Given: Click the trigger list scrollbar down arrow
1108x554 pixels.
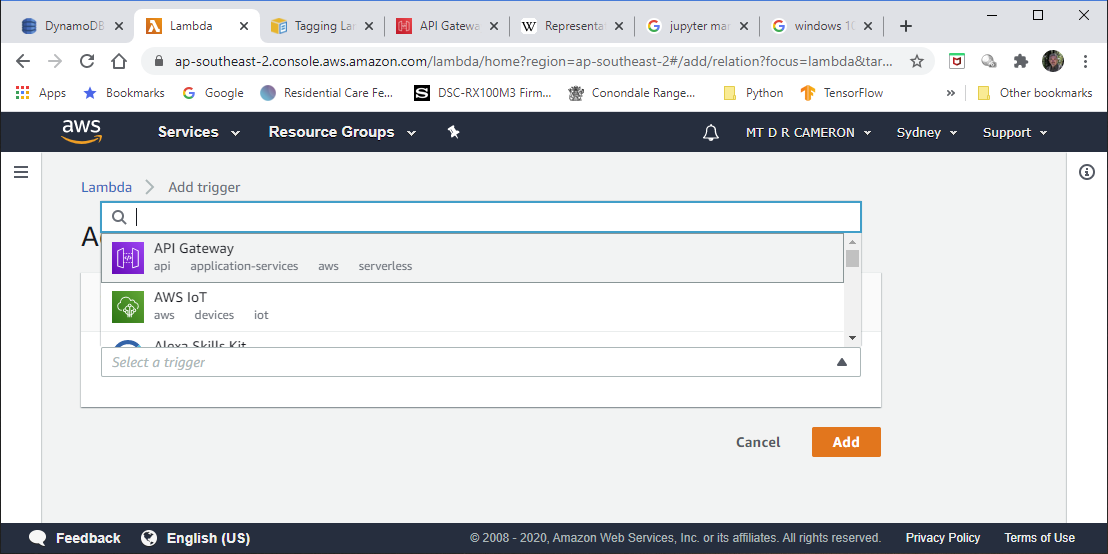Looking at the screenshot, I should pyautogui.click(x=852, y=338).
